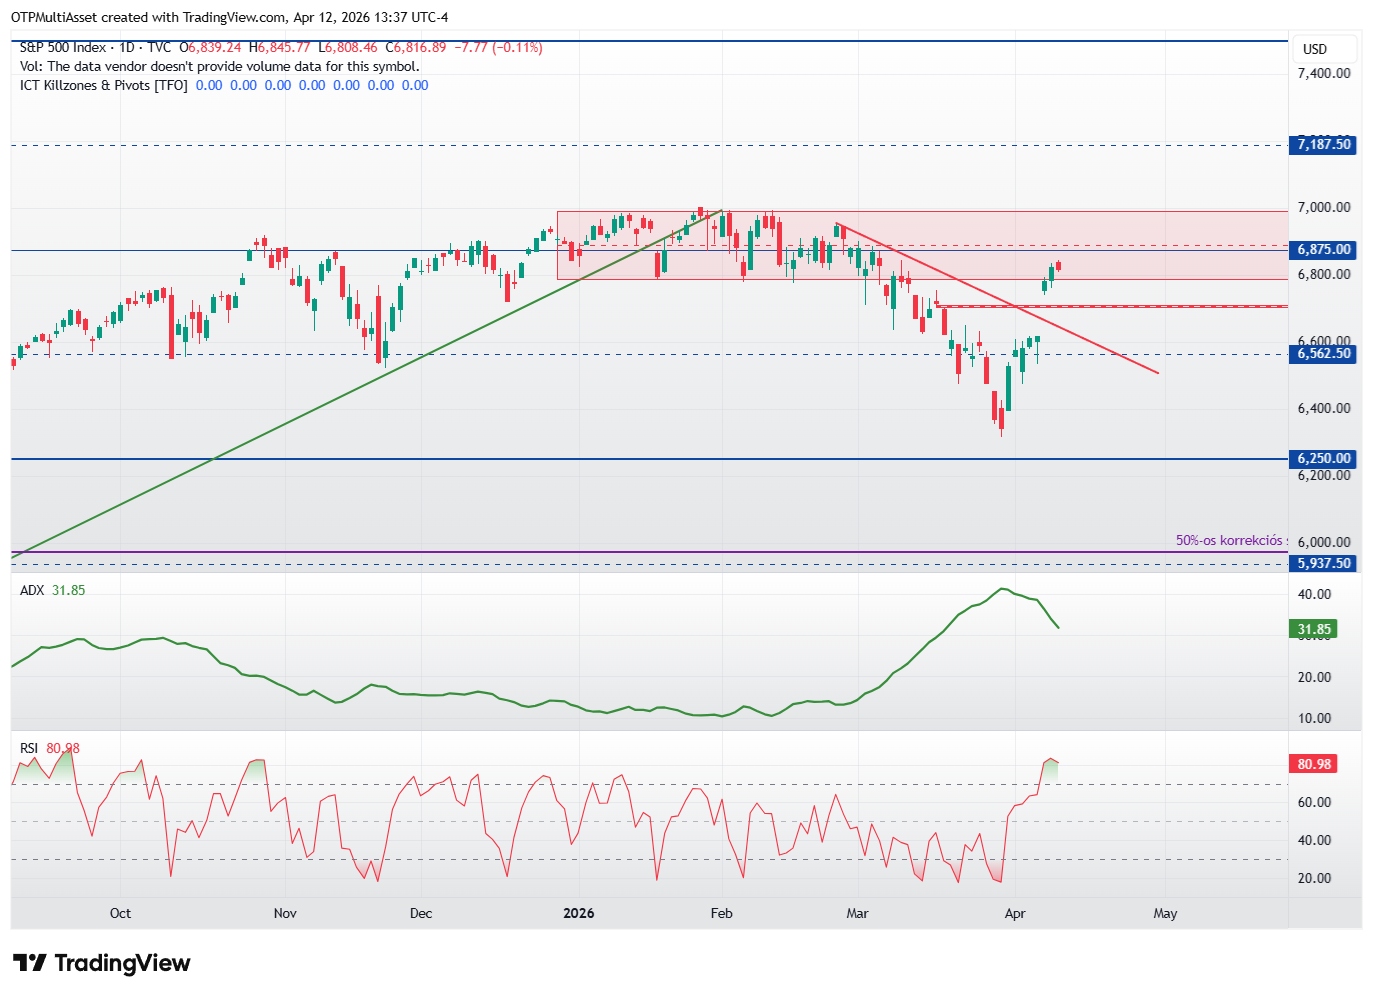
Task: Click the 6,250.00 price level label
Action: [x=1324, y=459]
